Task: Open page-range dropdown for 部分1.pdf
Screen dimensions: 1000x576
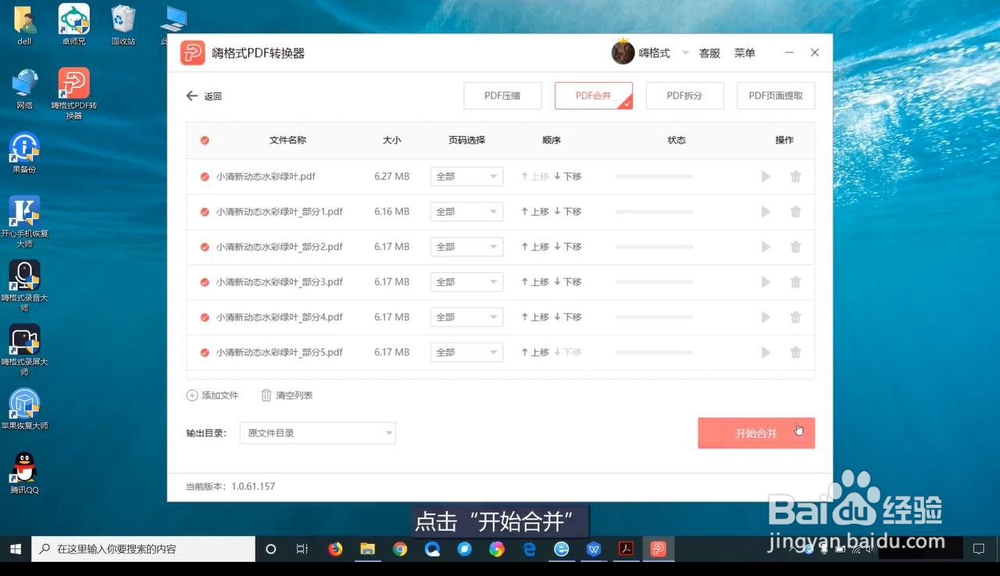Action: click(466, 212)
